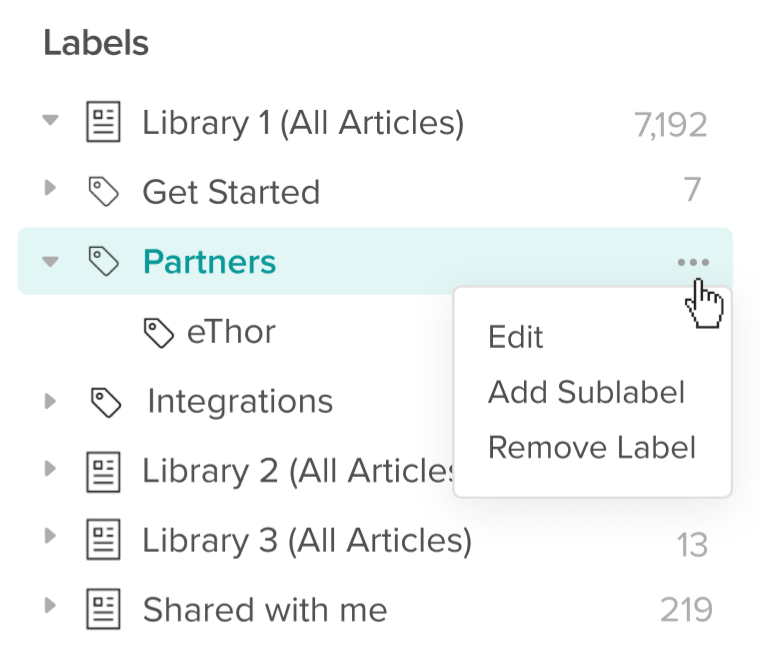Viewport: 760px width, 657px height.
Task: Collapse the Partners label
Action: pyautogui.click(x=50, y=262)
